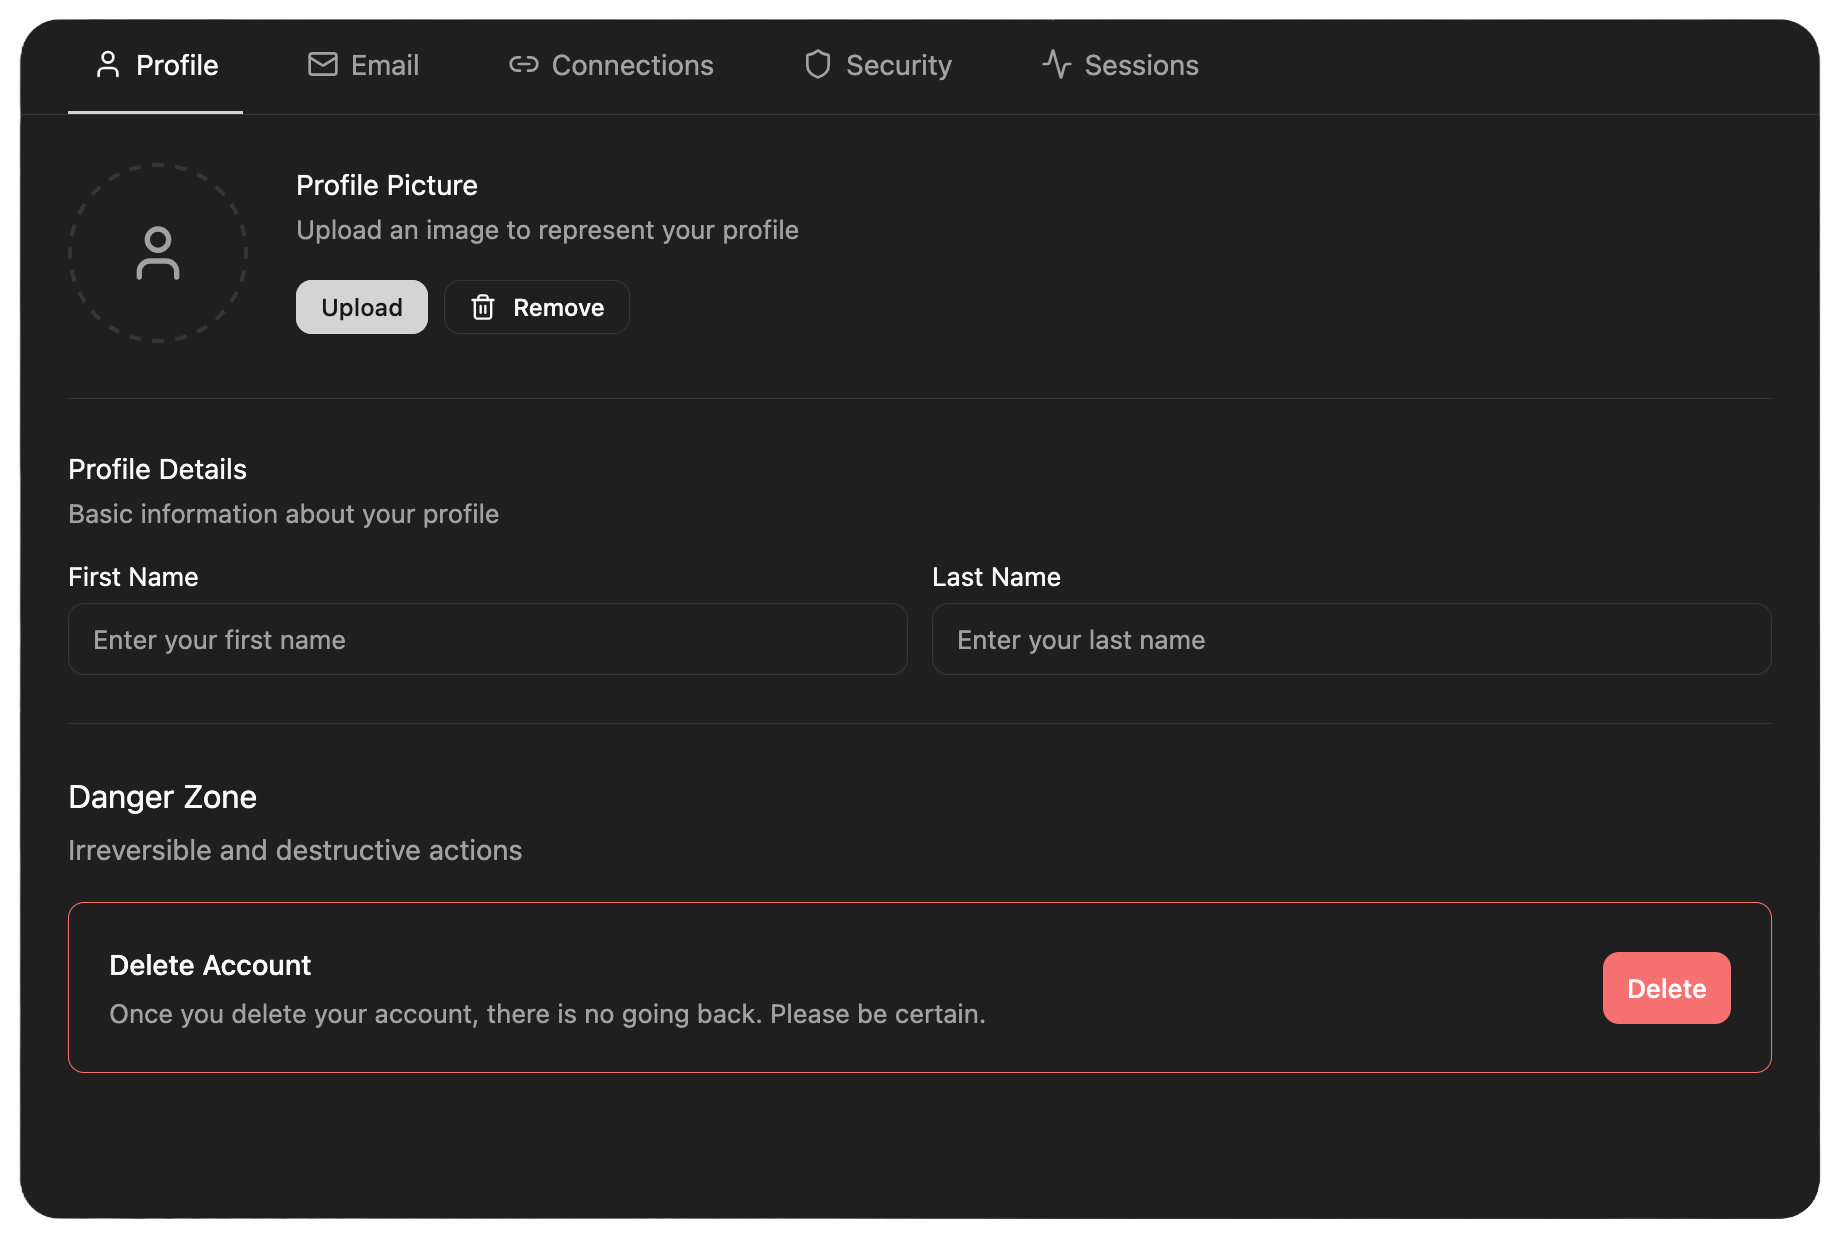Click the activity pulse icon for Sessions
Viewport: 1844px width, 1244px height.
click(1056, 64)
